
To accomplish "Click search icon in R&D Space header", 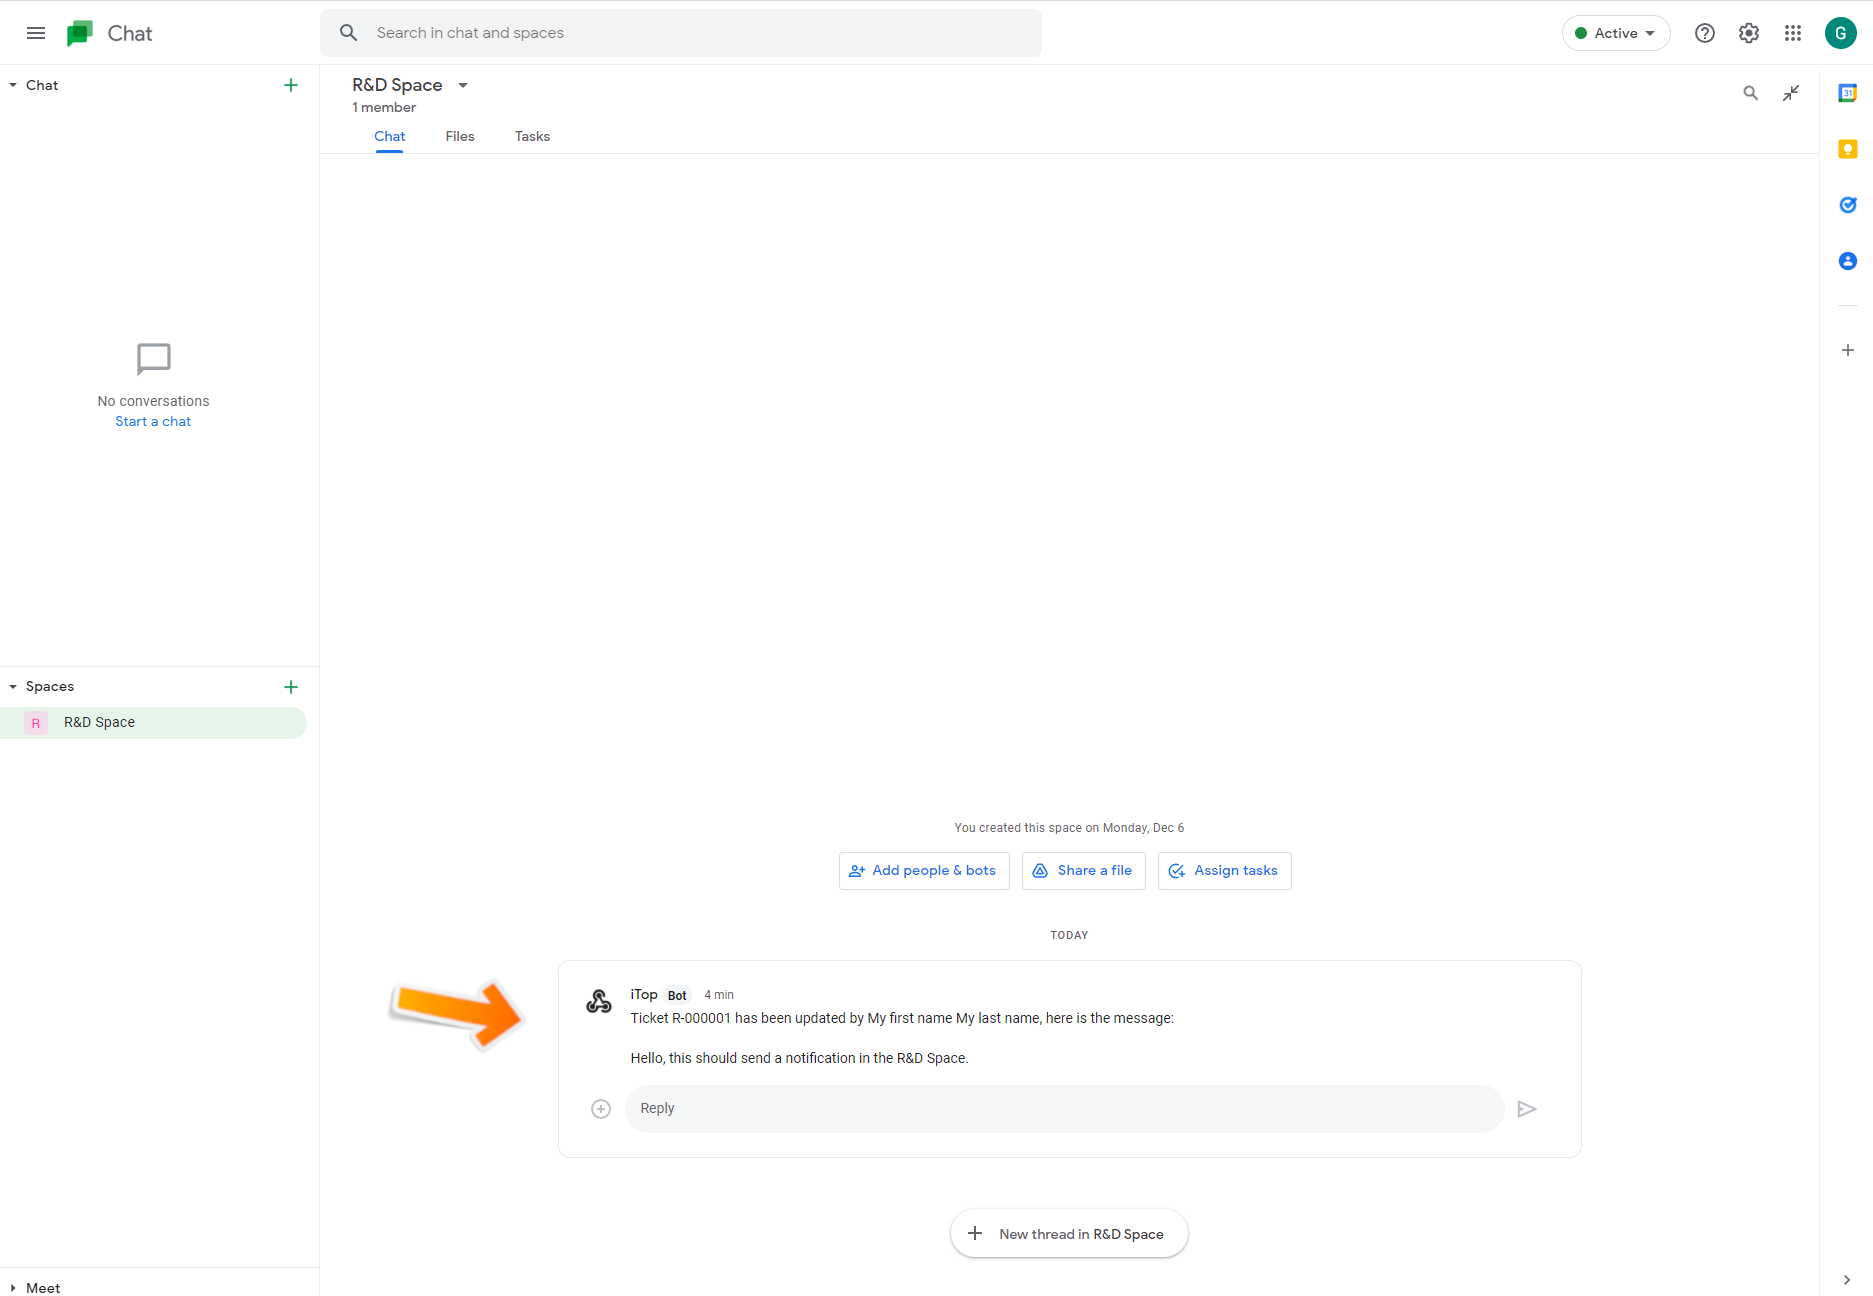I will [1751, 93].
